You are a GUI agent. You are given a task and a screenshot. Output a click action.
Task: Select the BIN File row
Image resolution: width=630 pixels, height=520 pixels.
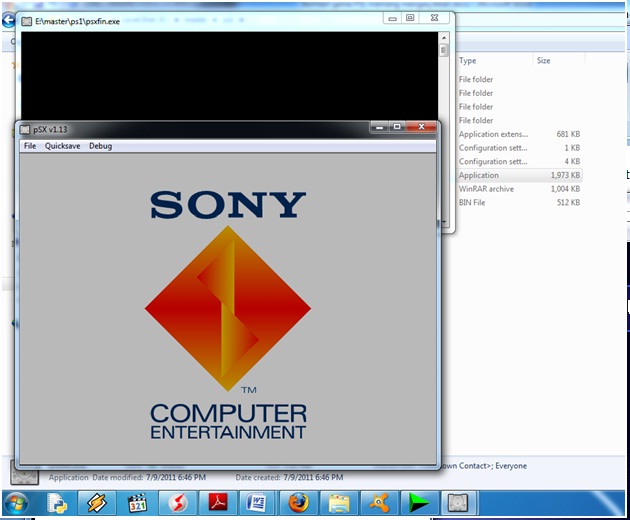point(519,203)
